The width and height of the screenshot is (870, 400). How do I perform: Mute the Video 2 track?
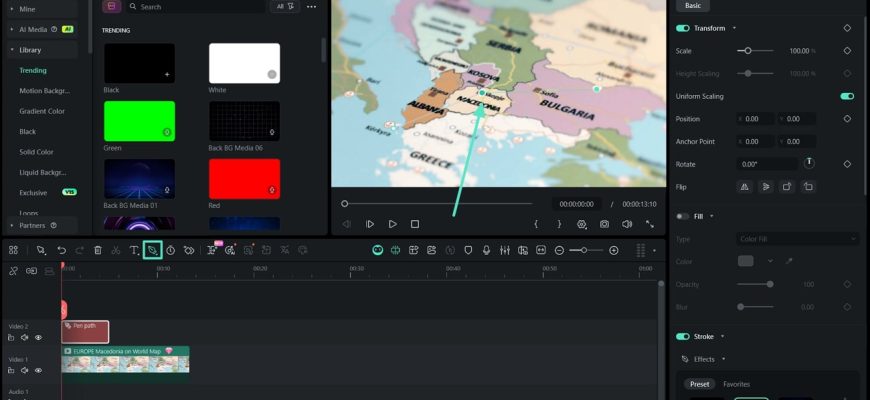[x=24, y=337]
